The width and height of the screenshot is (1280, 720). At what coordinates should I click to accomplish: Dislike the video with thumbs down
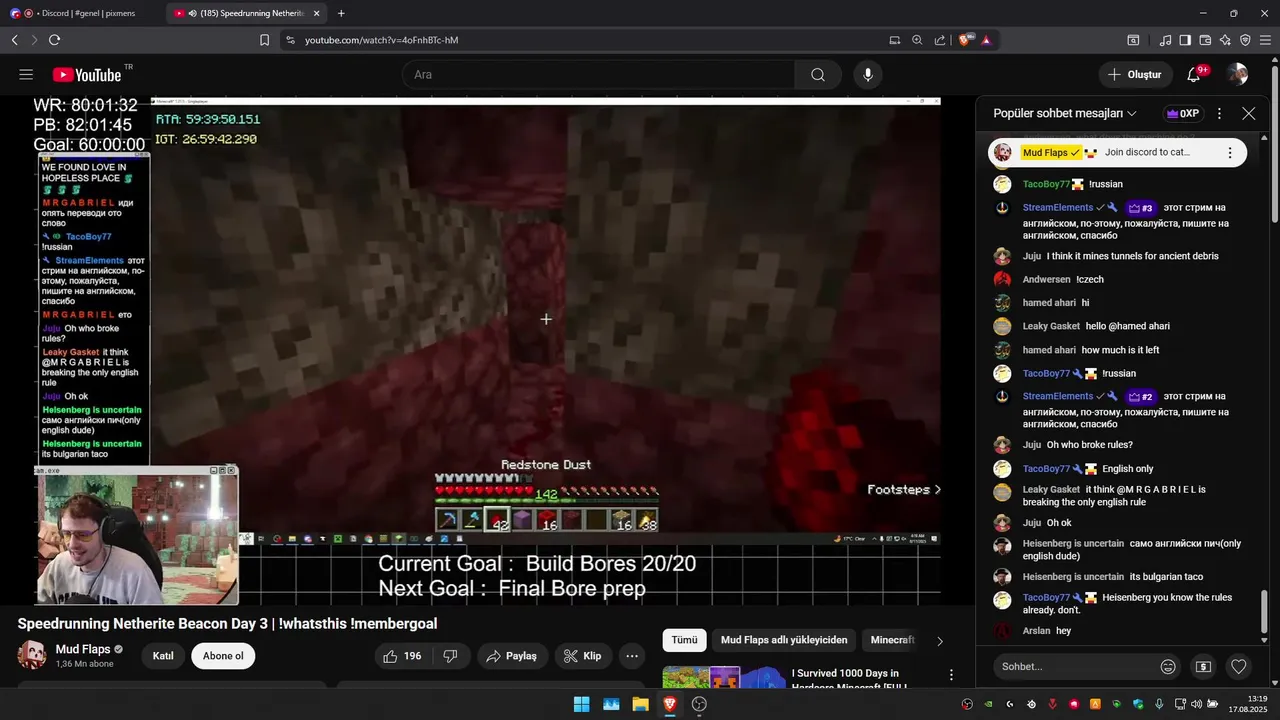point(450,656)
